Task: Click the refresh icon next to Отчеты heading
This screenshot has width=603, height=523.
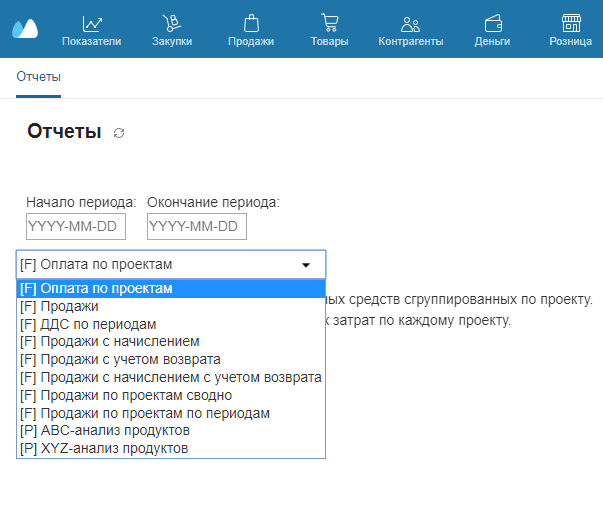Action: click(120, 133)
